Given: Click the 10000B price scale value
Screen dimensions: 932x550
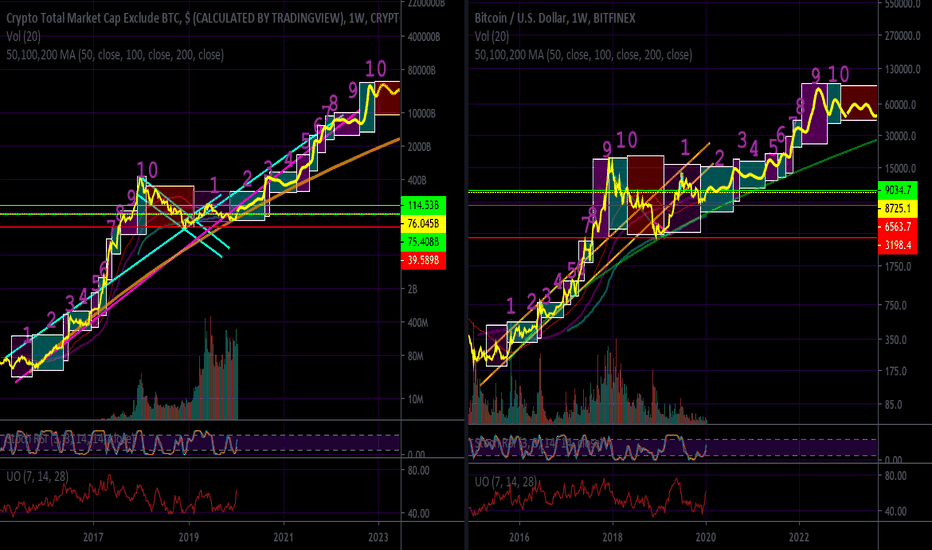Looking at the screenshot, I should (x=421, y=113).
